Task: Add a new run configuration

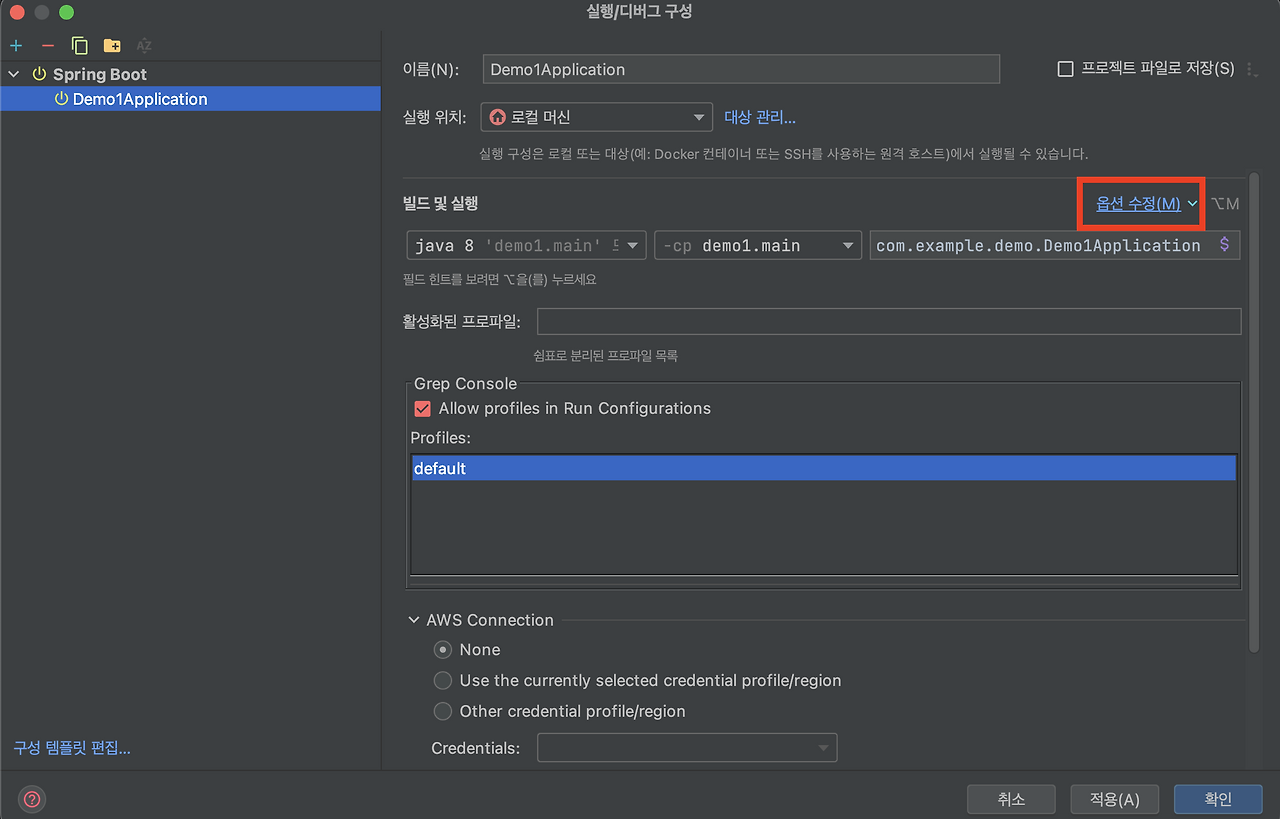Action: (15, 45)
